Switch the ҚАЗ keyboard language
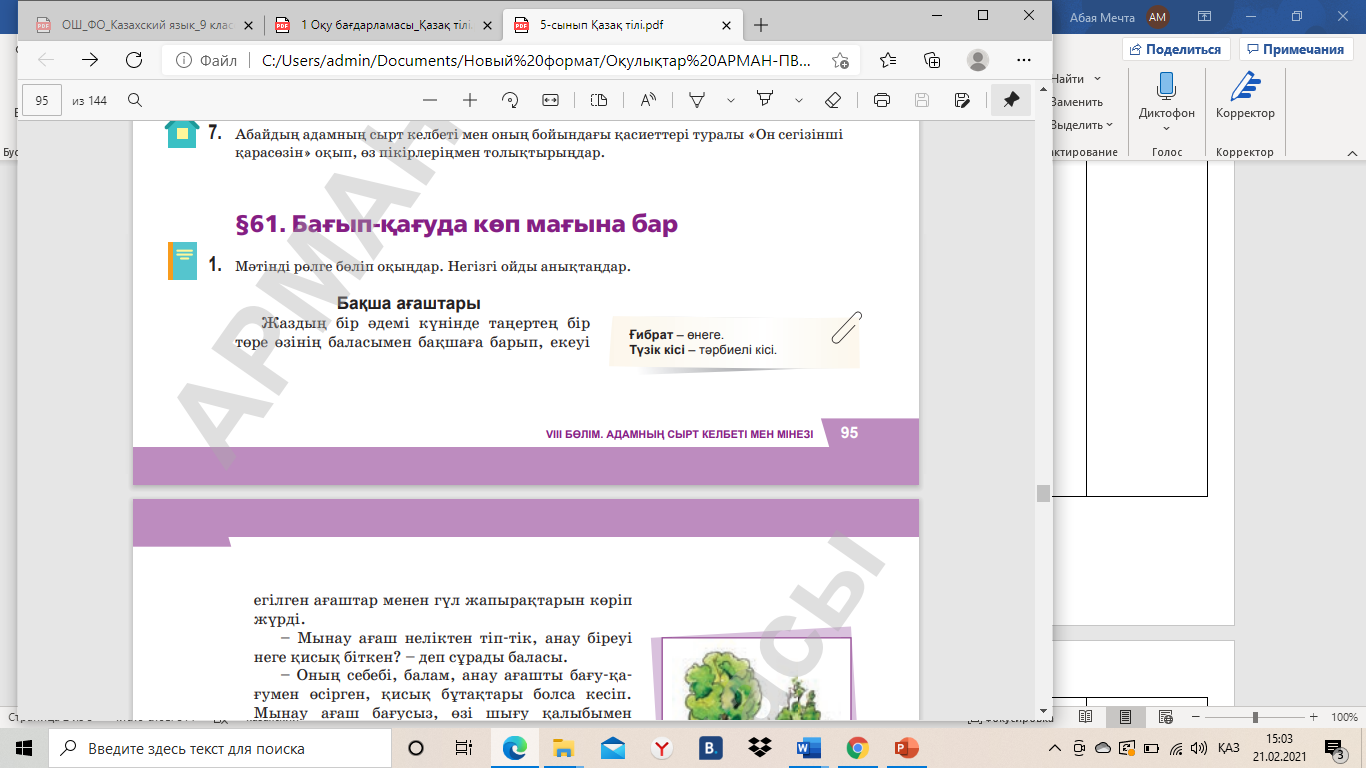Screen dimensions: 1366x768 point(1229,748)
